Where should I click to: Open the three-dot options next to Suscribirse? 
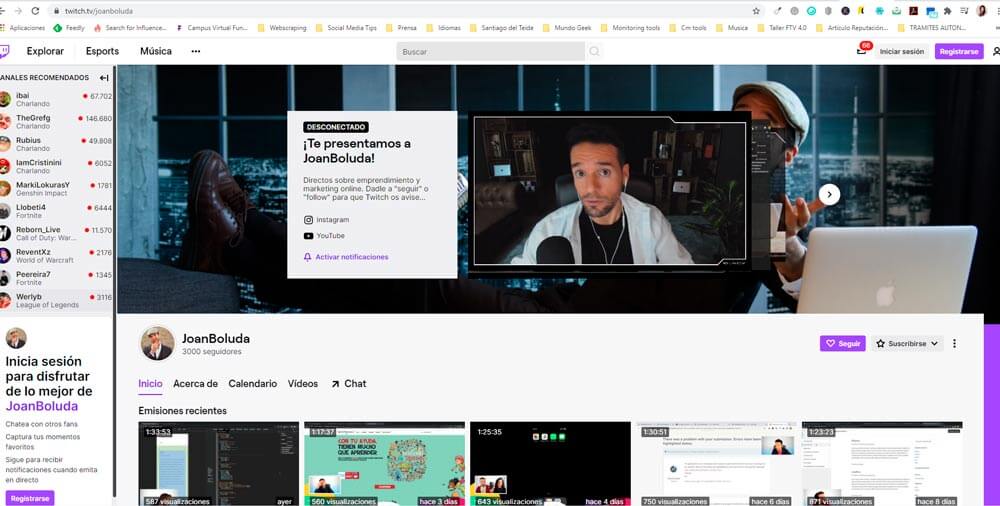tap(954, 343)
